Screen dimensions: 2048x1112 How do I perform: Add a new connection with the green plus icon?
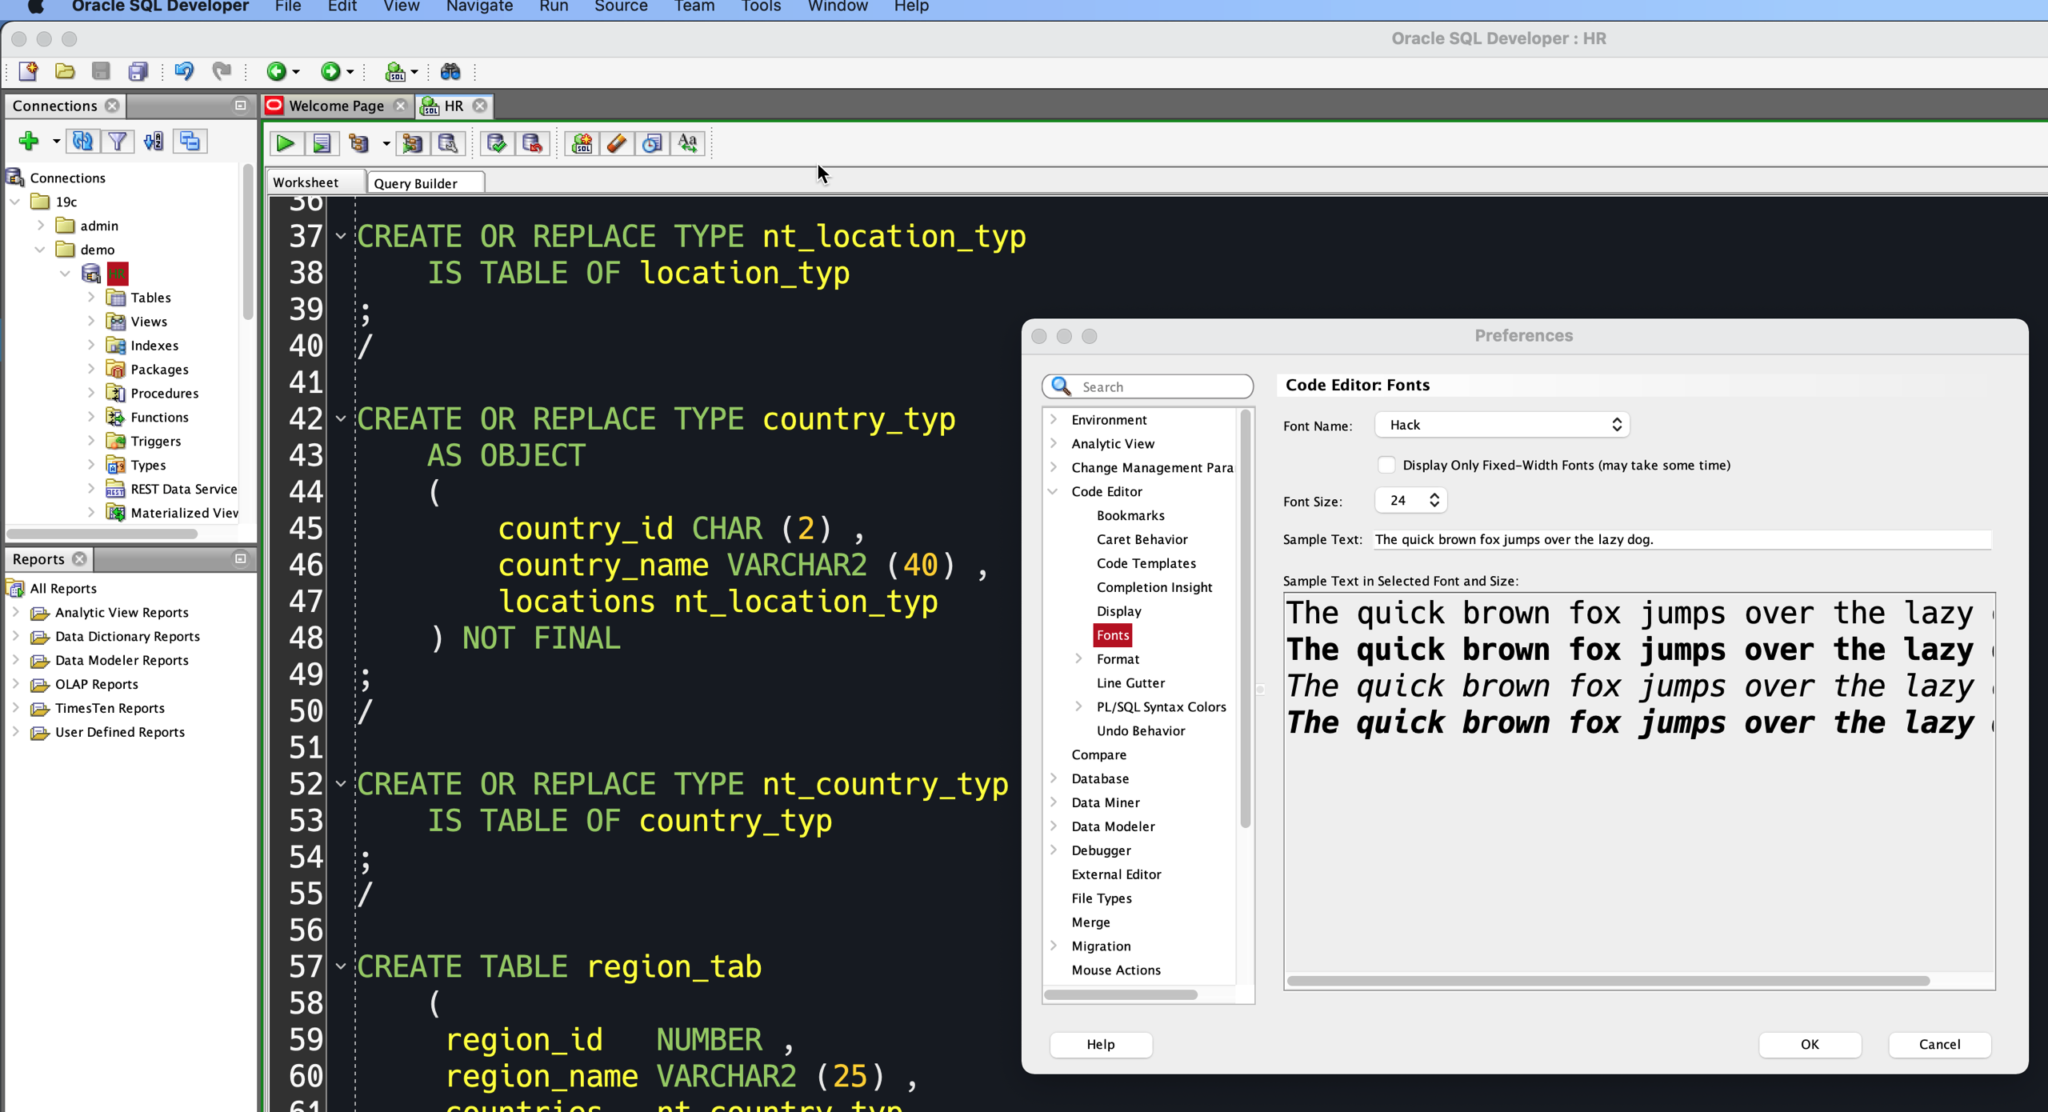[x=27, y=141]
